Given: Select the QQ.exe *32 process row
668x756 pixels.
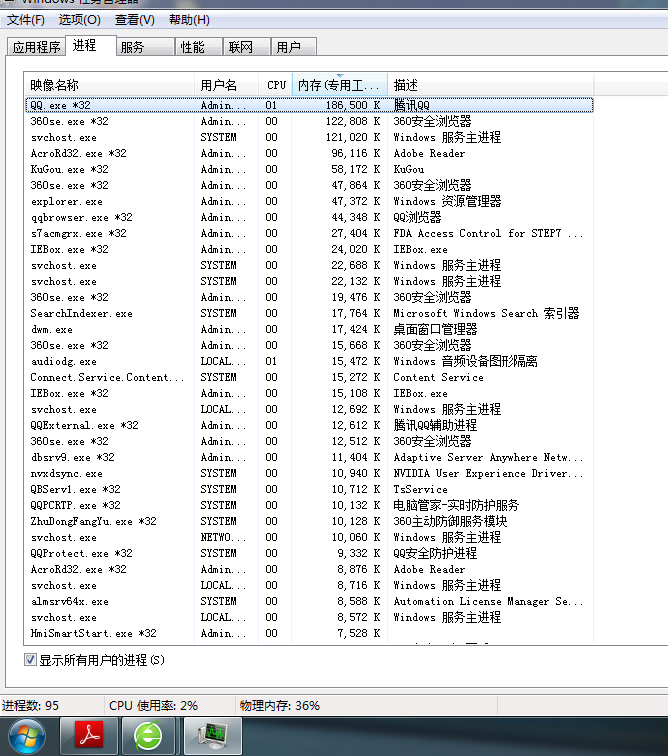Looking at the screenshot, I should 309,105.
